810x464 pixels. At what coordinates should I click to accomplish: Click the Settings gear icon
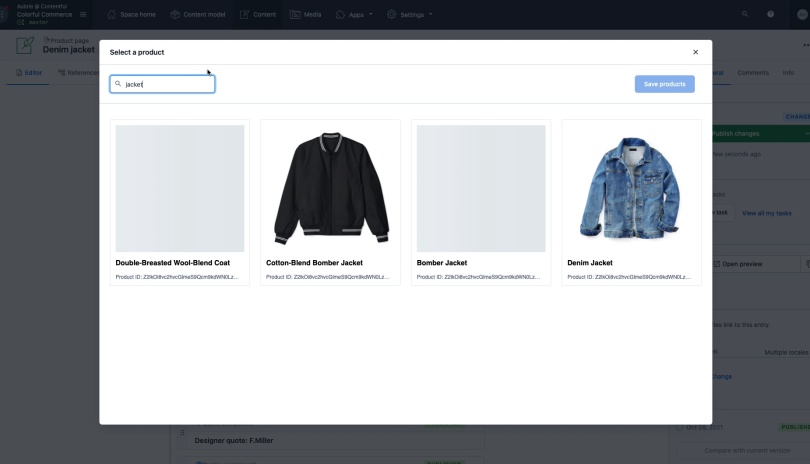392,14
